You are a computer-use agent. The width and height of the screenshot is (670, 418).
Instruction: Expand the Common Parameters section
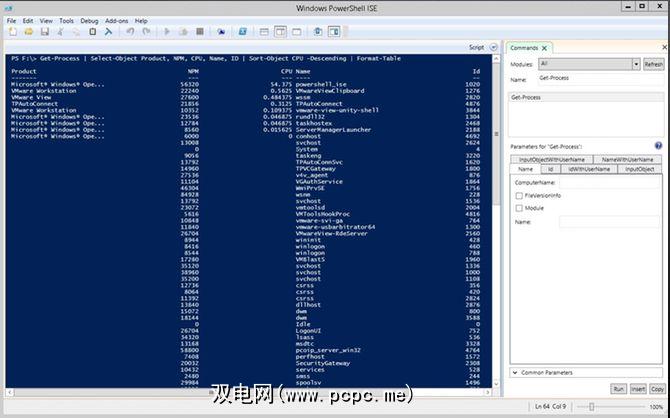point(586,373)
